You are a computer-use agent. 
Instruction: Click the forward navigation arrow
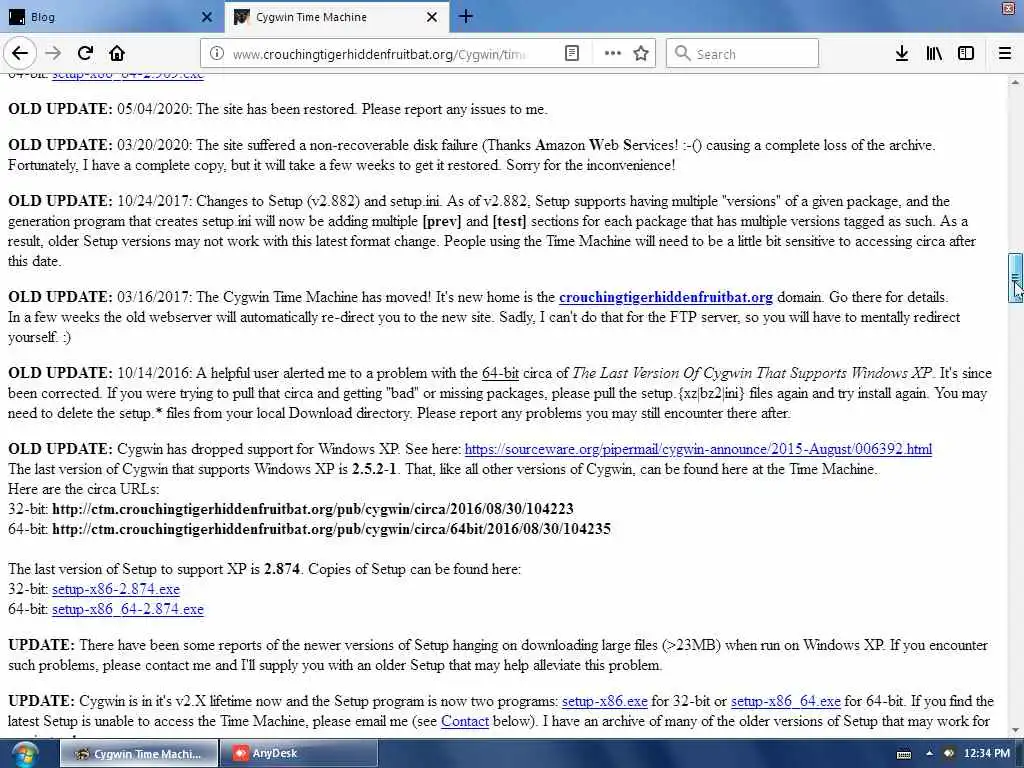click(54, 54)
